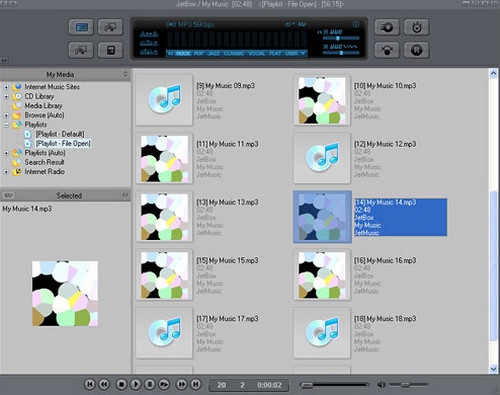Click the recording button left of the 'R' button
Viewport: 500px width, 395px height.
[x=387, y=50]
